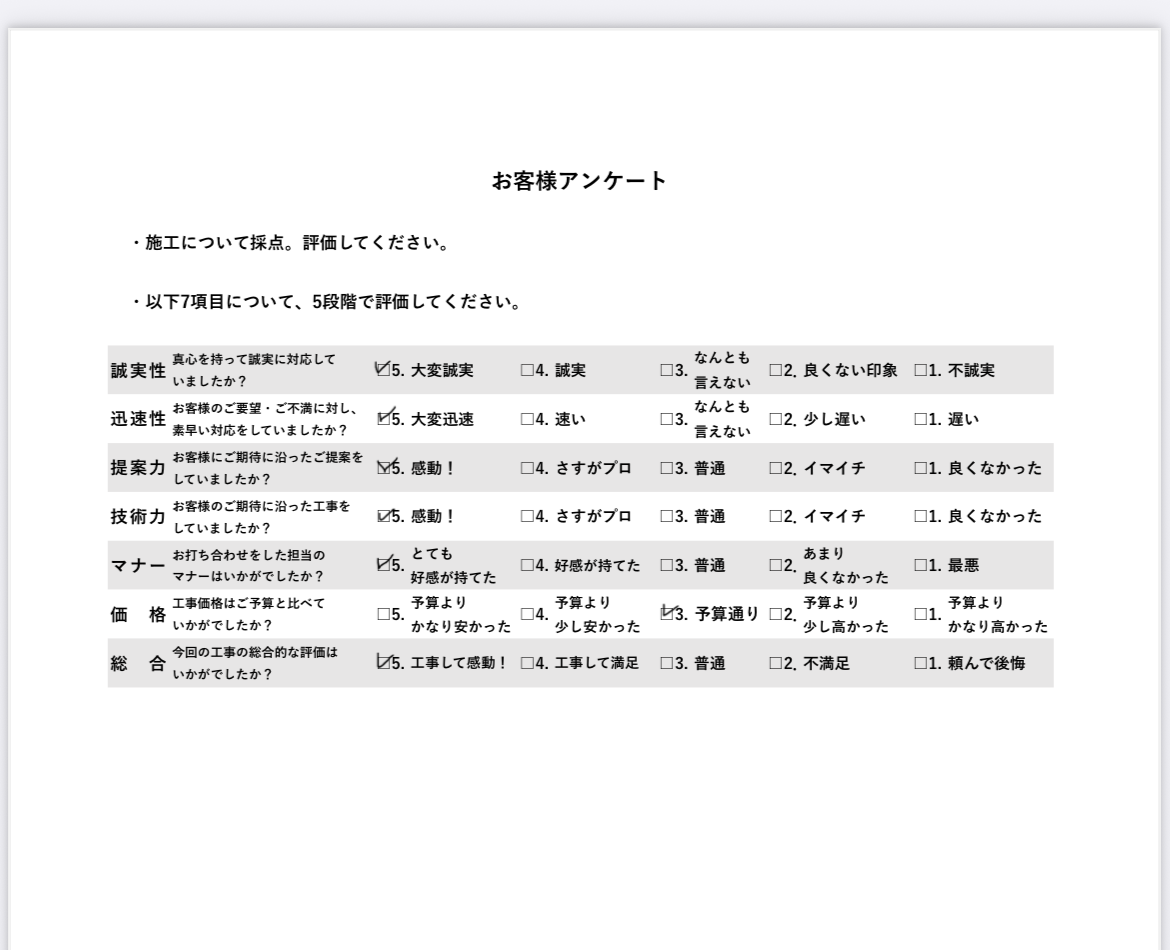This screenshot has height=950, width=1170.
Task: Click question 工事価格はご予算と比べていかがでしたか？
Action: coord(249,614)
